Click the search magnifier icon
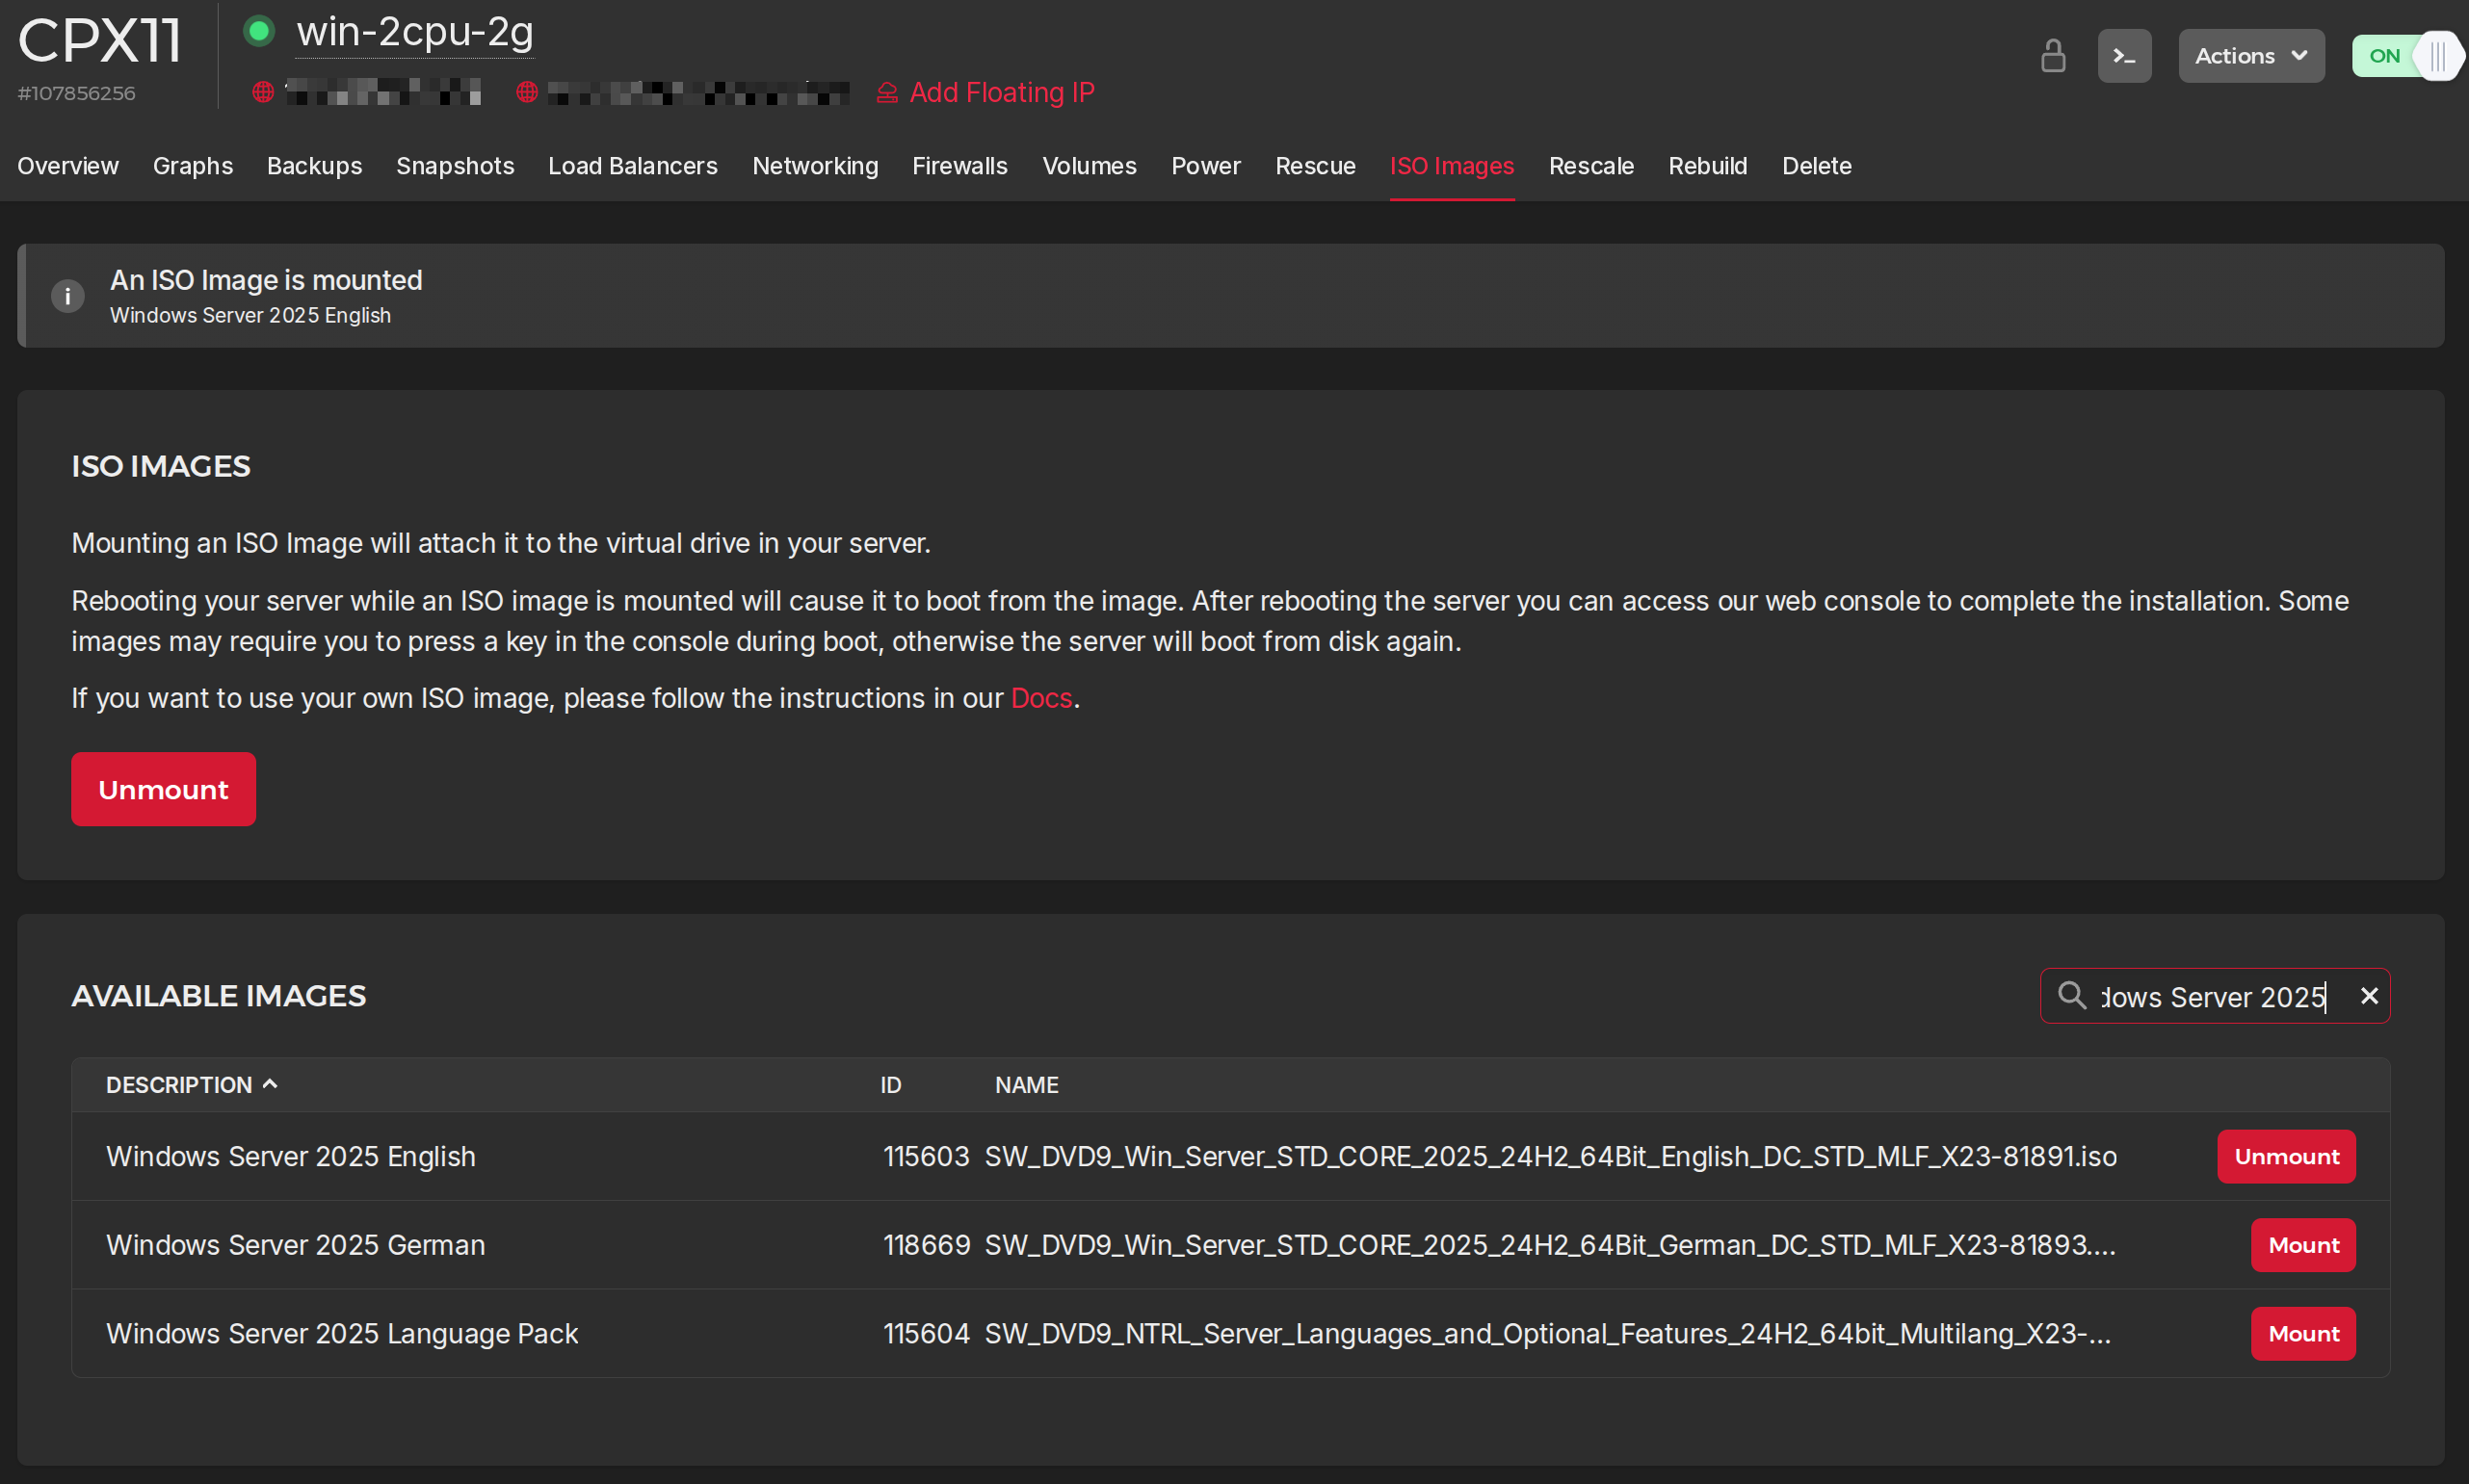Viewport: 2469px width, 1484px height. [x=2071, y=995]
